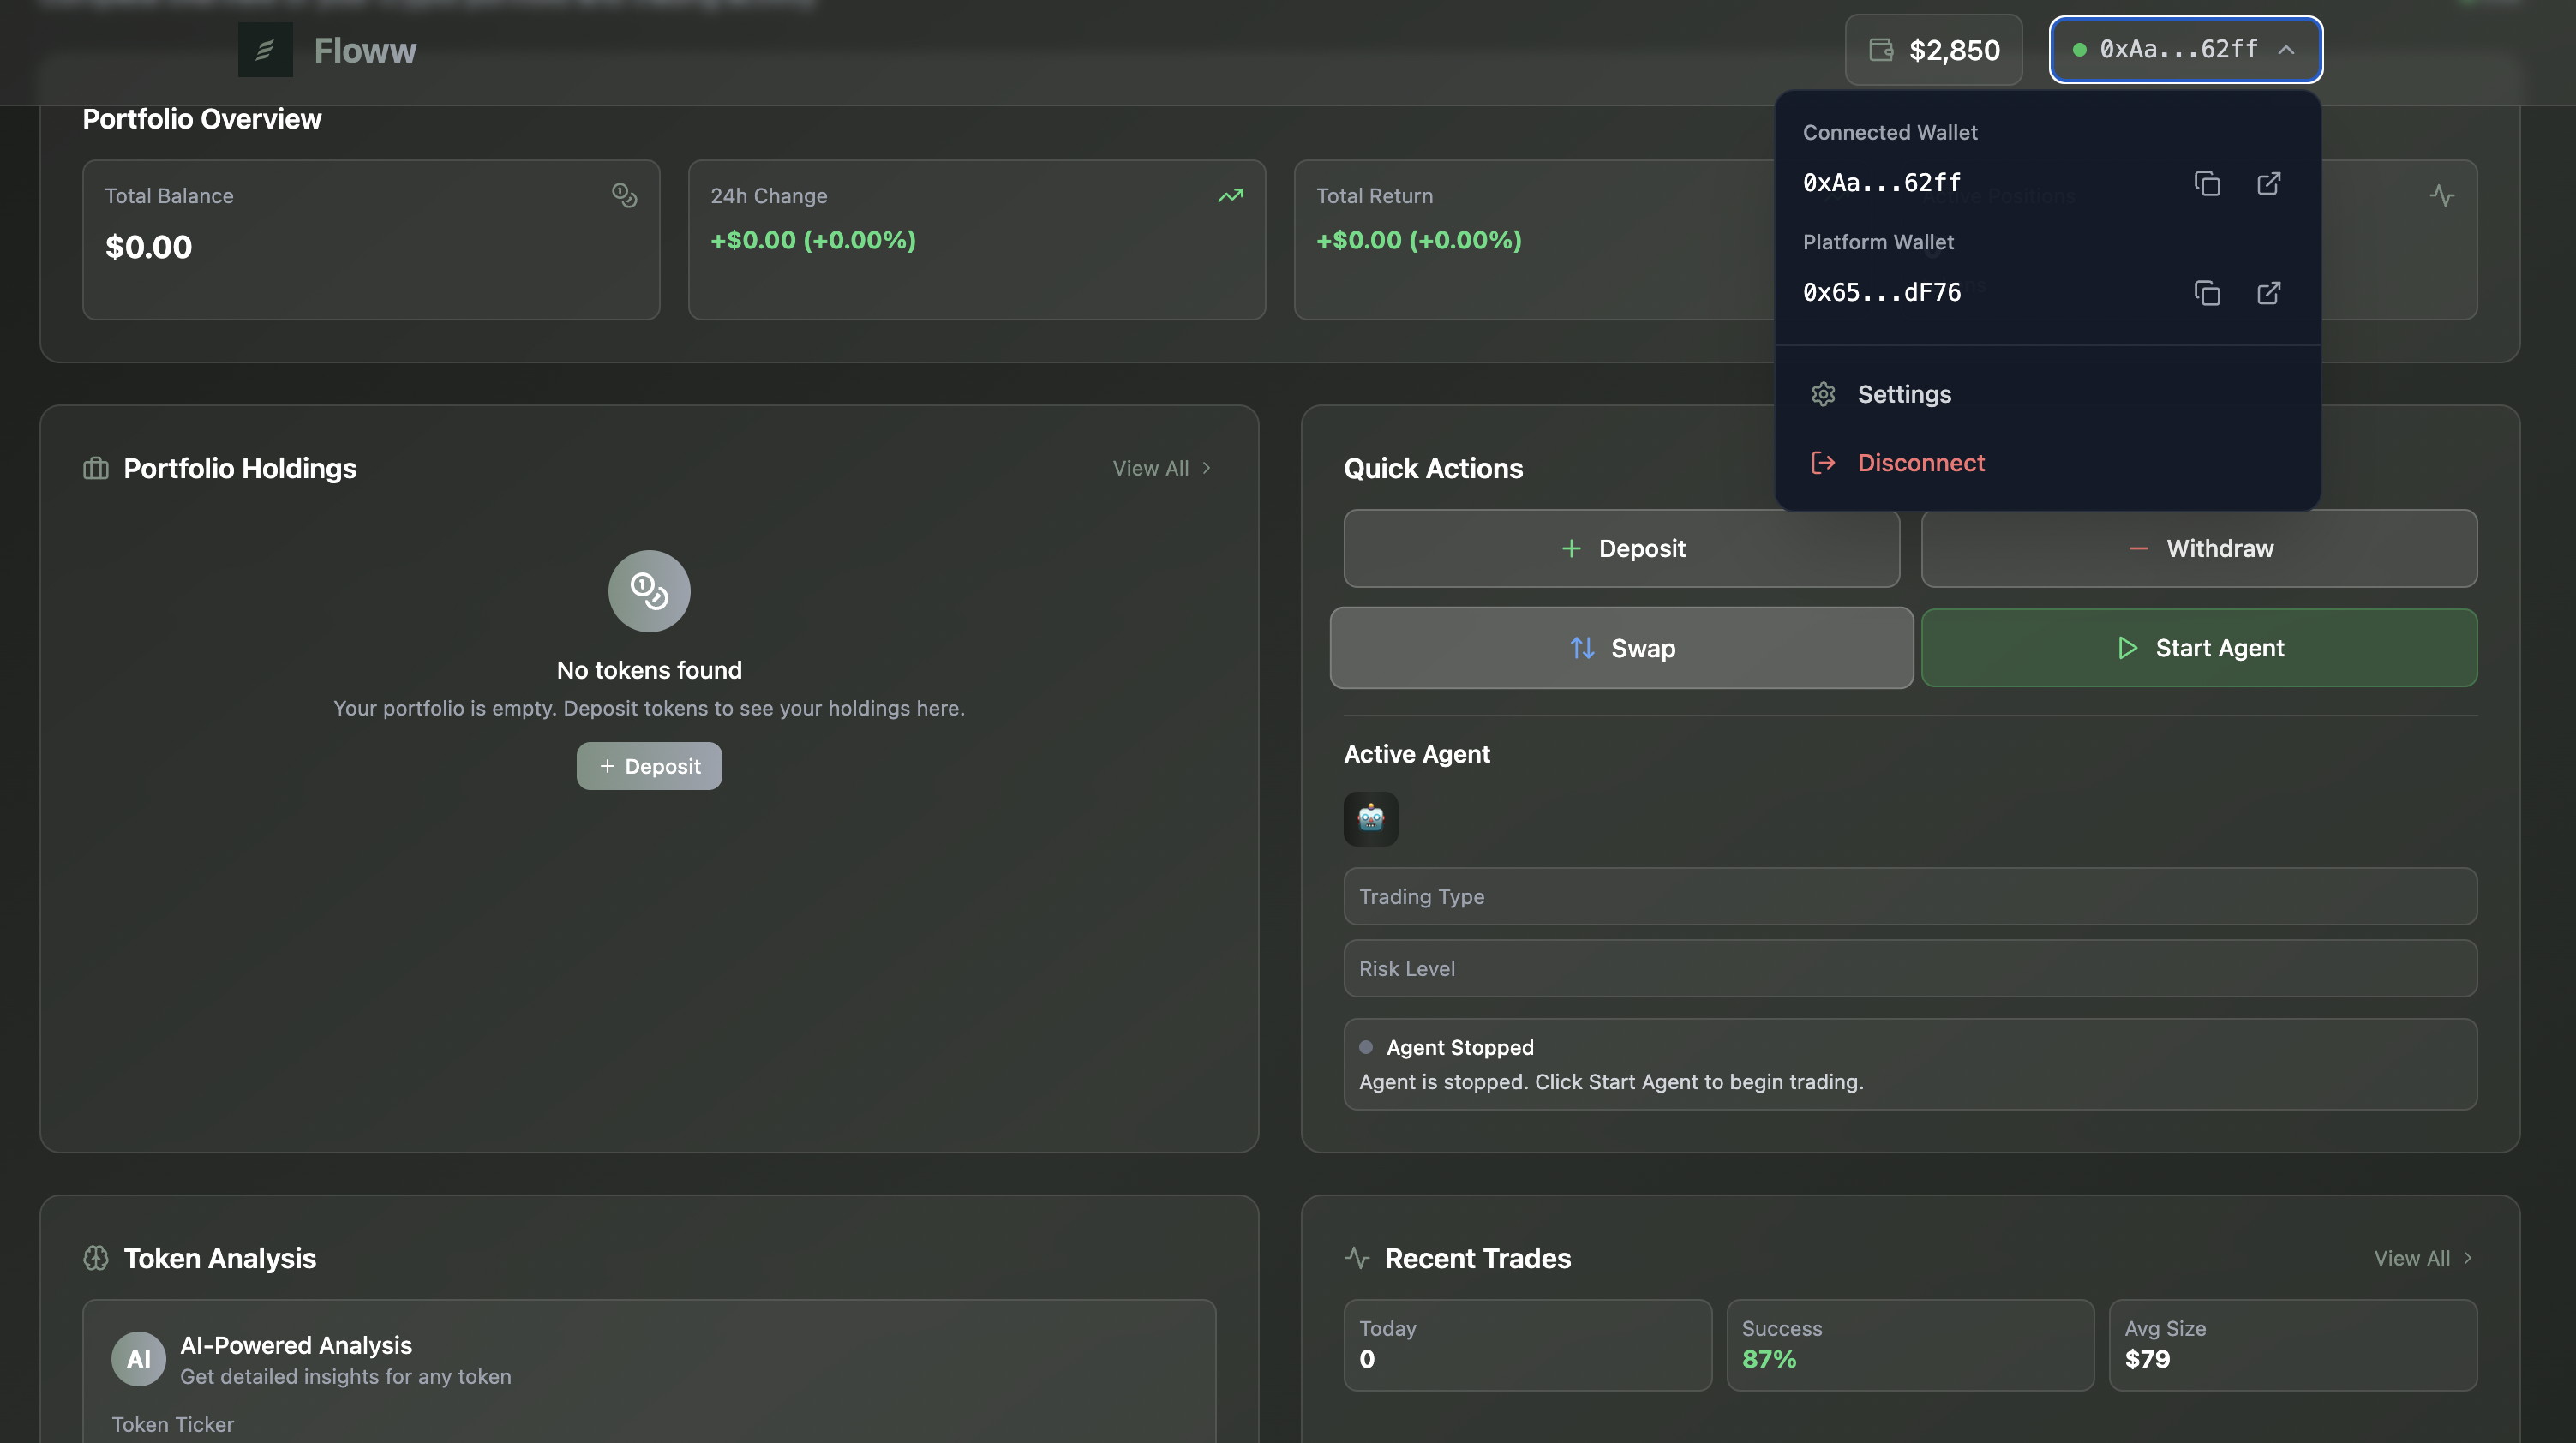2576x1443 pixels.
Task: Click the Start Agent button
Action: pos(2199,648)
